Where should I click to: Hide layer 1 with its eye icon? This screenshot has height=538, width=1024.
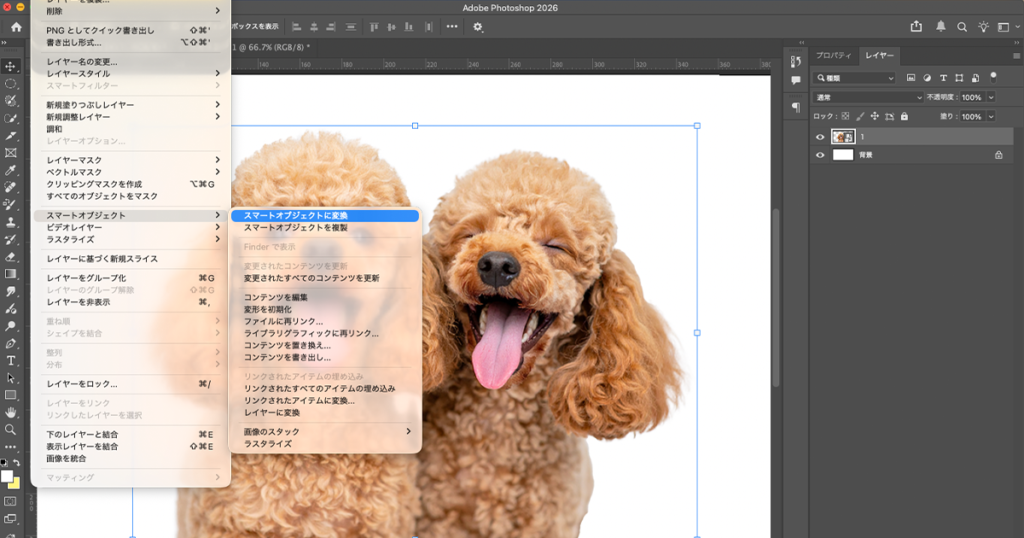(x=820, y=137)
